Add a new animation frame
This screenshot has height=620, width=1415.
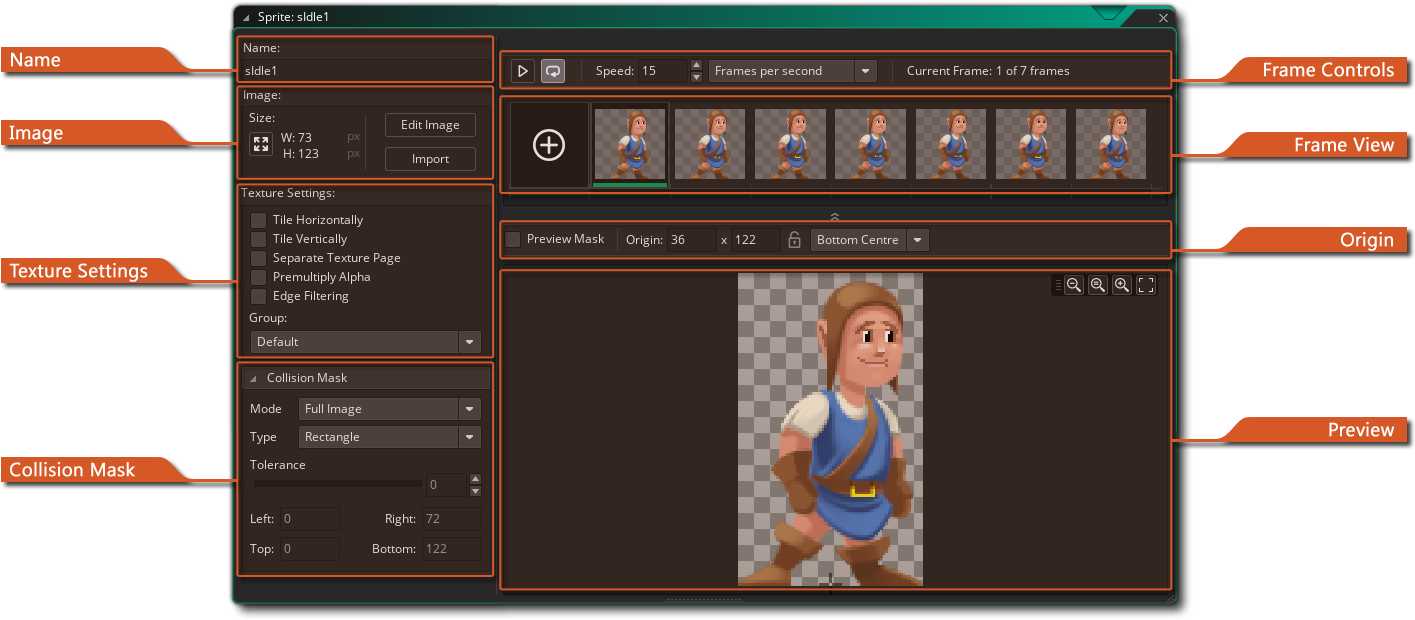pos(548,144)
